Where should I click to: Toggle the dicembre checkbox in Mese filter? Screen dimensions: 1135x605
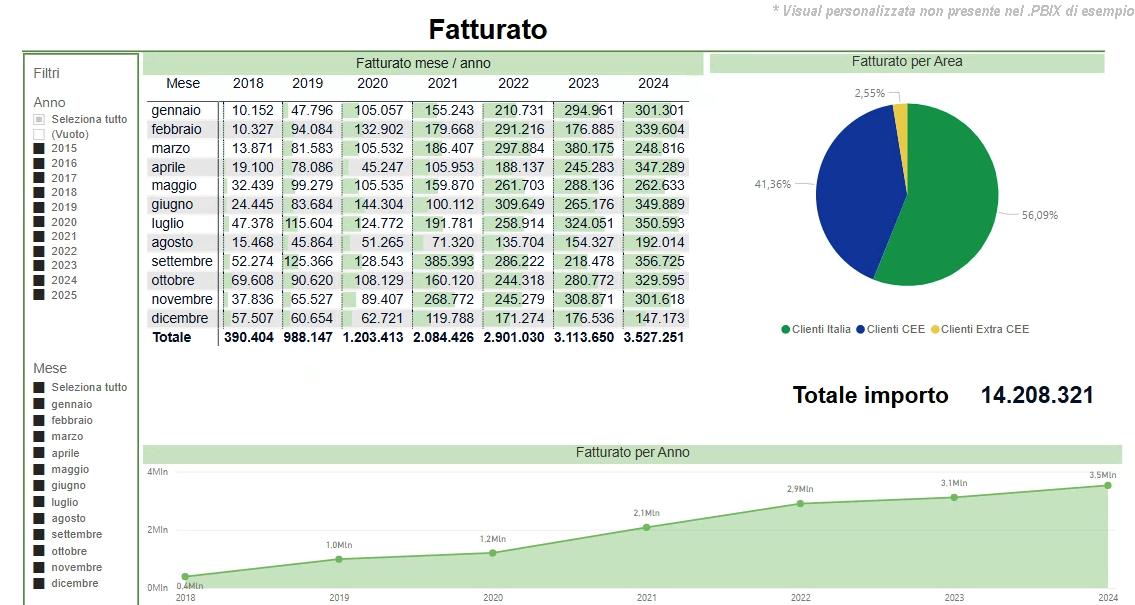(39, 583)
